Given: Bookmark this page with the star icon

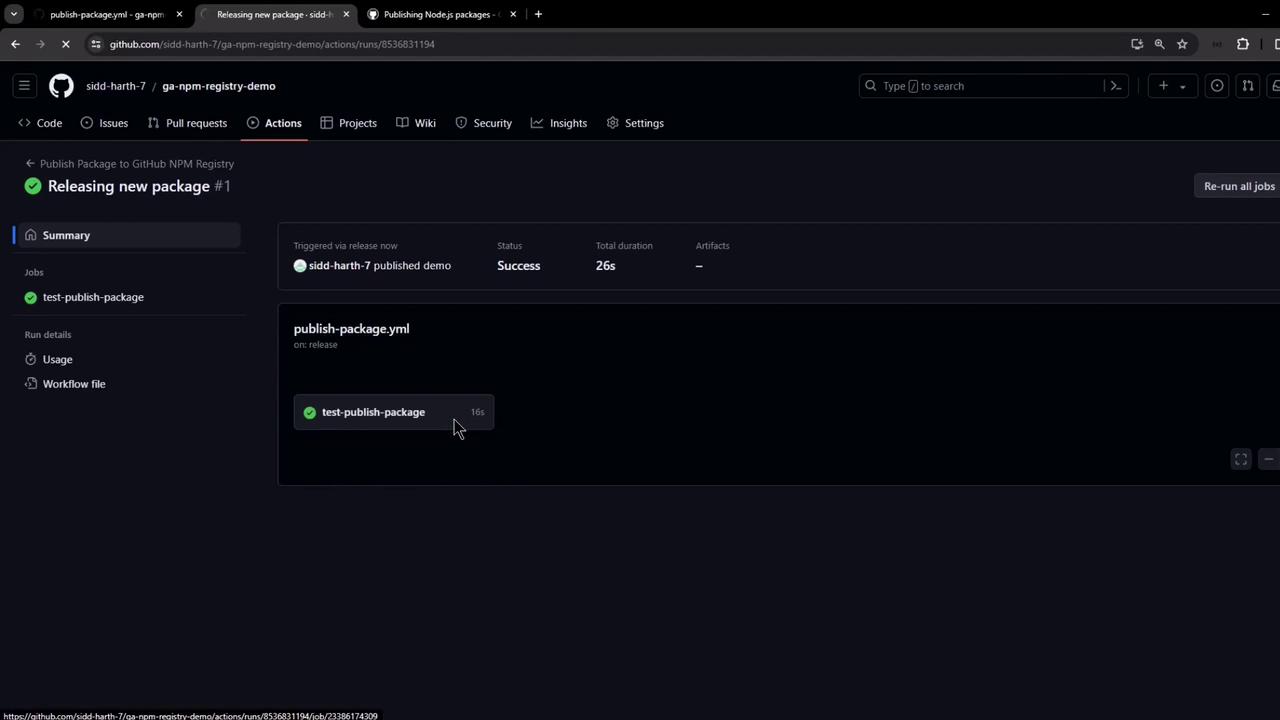Looking at the screenshot, I should coord(1182,44).
